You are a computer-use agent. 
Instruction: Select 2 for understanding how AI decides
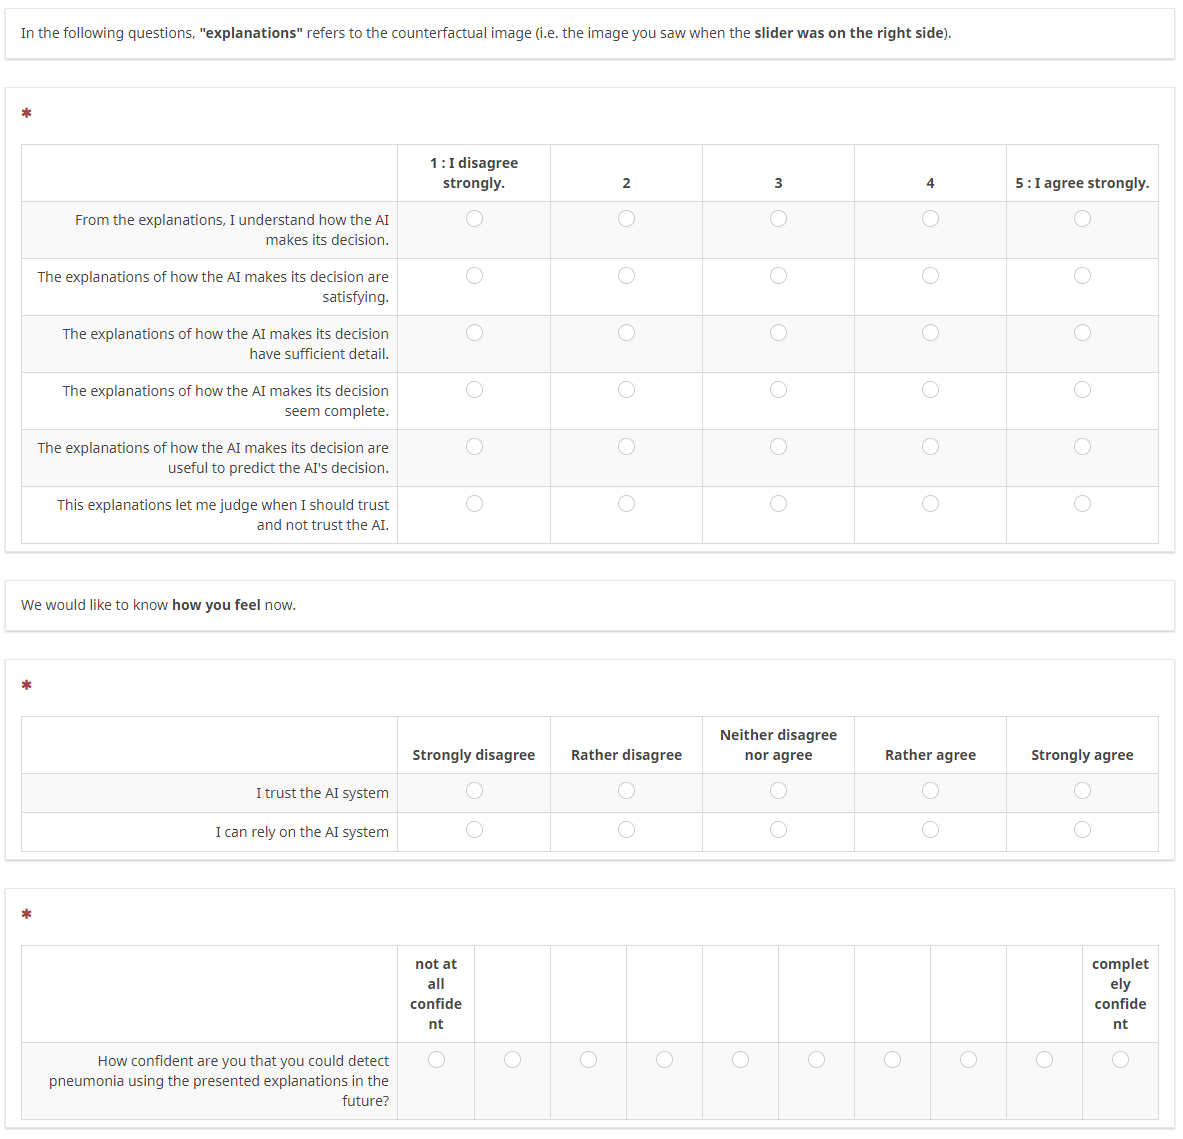tap(626, 219)
